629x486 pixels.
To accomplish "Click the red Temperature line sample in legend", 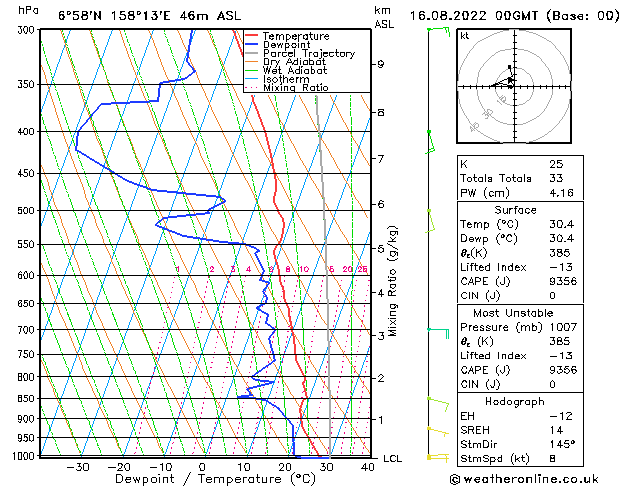I will 251,35.
